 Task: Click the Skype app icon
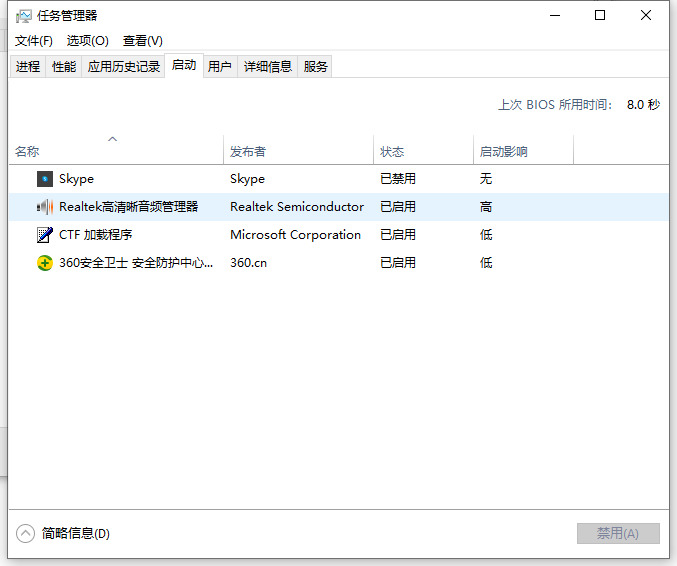coord(44,179)
